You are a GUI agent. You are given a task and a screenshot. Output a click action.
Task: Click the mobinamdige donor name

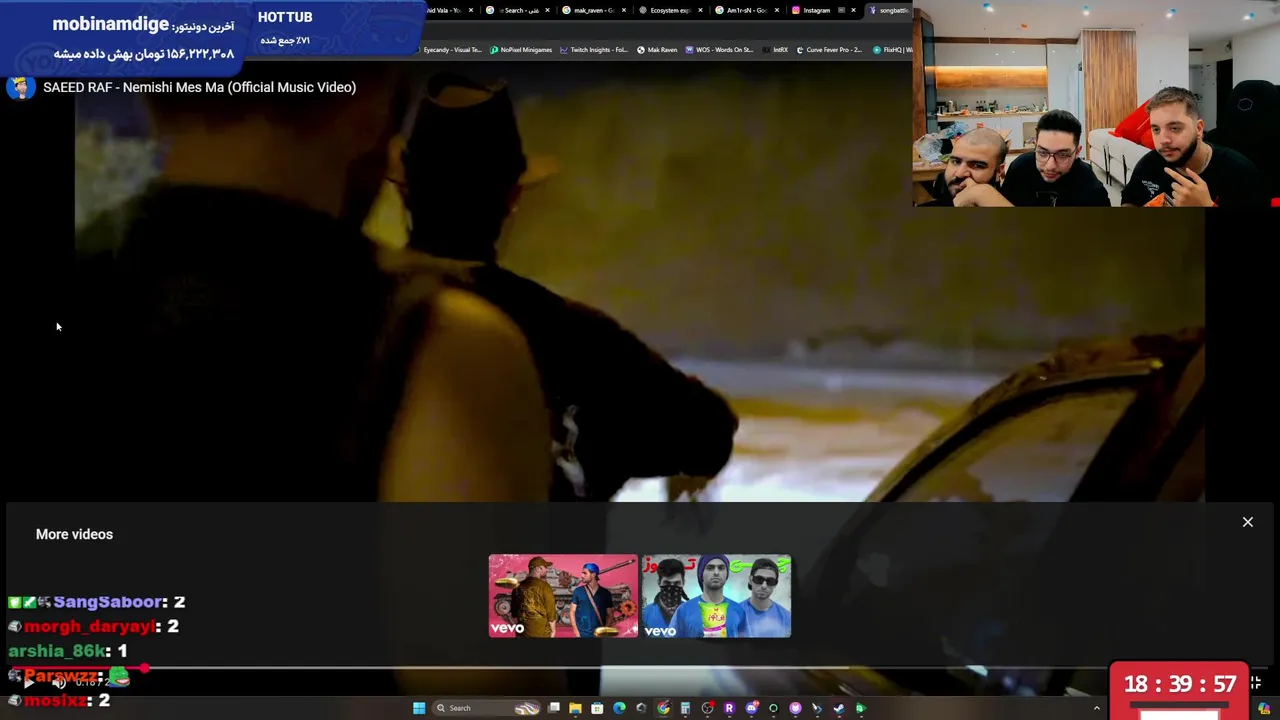tap(110, 24)
